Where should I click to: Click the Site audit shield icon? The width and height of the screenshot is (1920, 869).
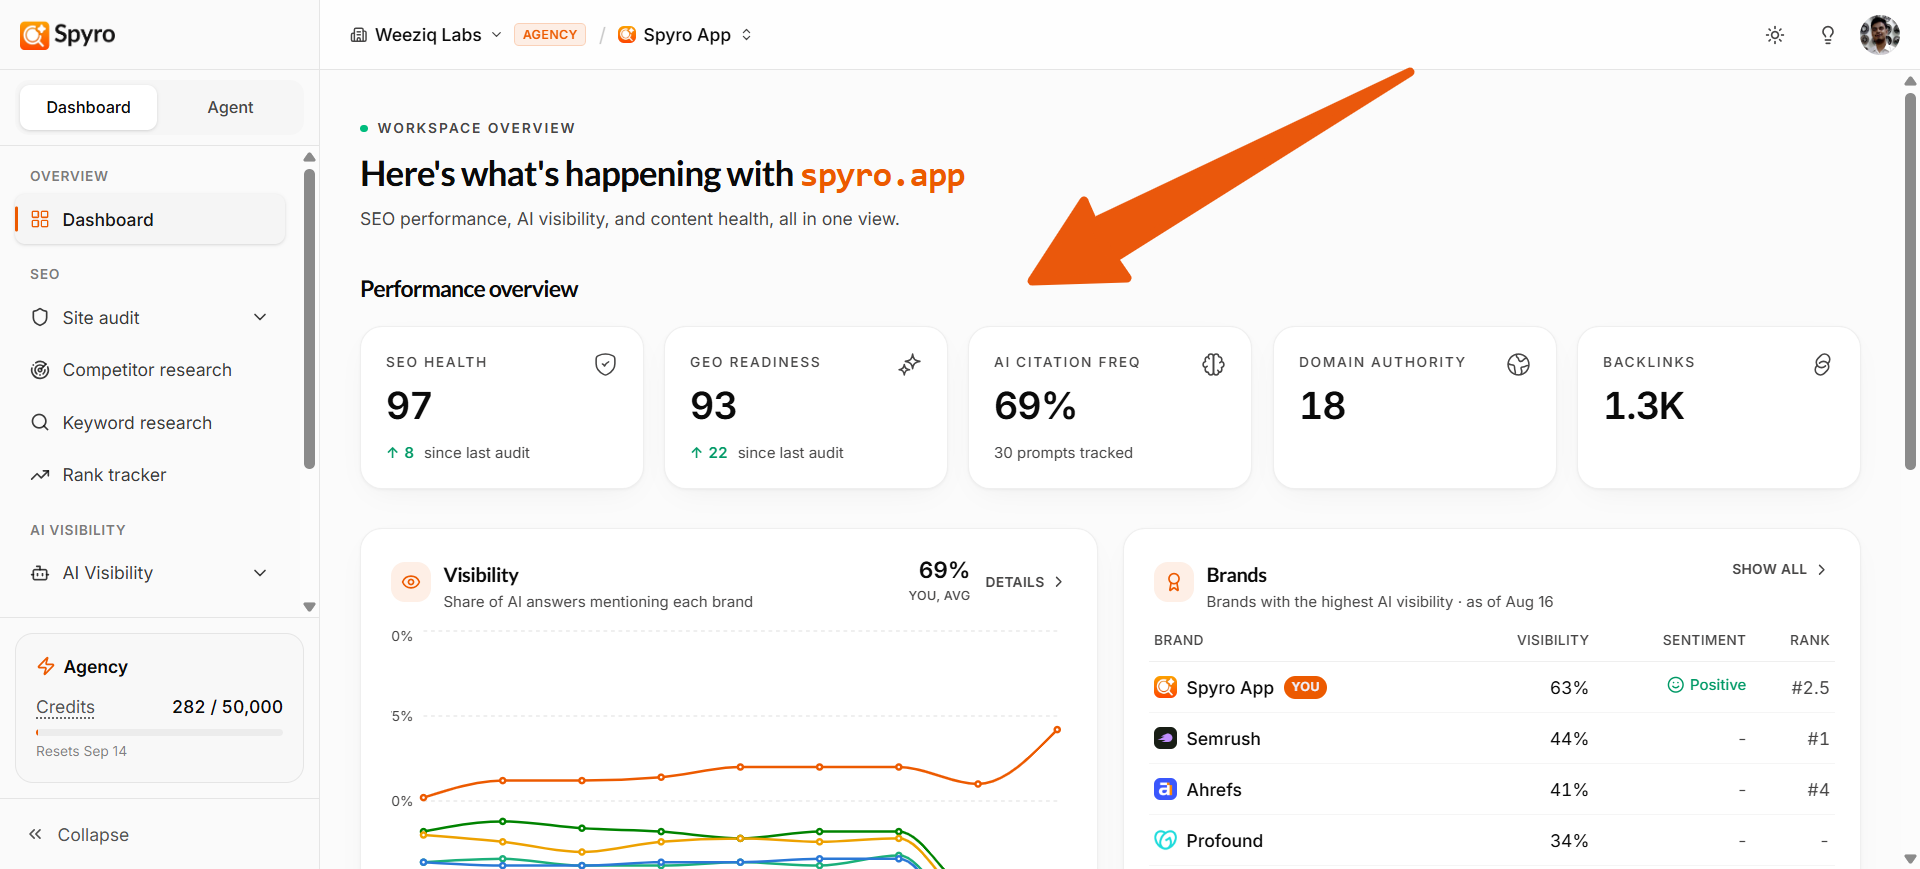coord(40,317)
